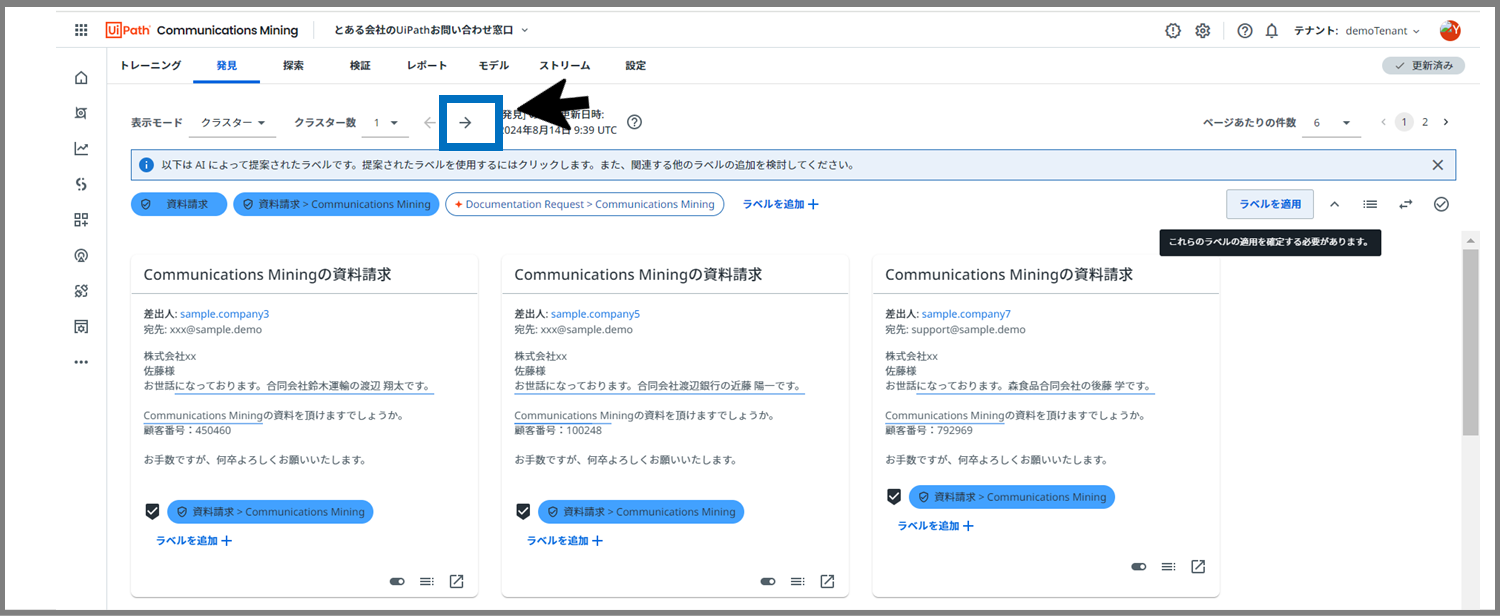Open the second sidebar icon below Home
Image resolution: width=1500 pixels, height=616 pixels.
pos(81,113)
